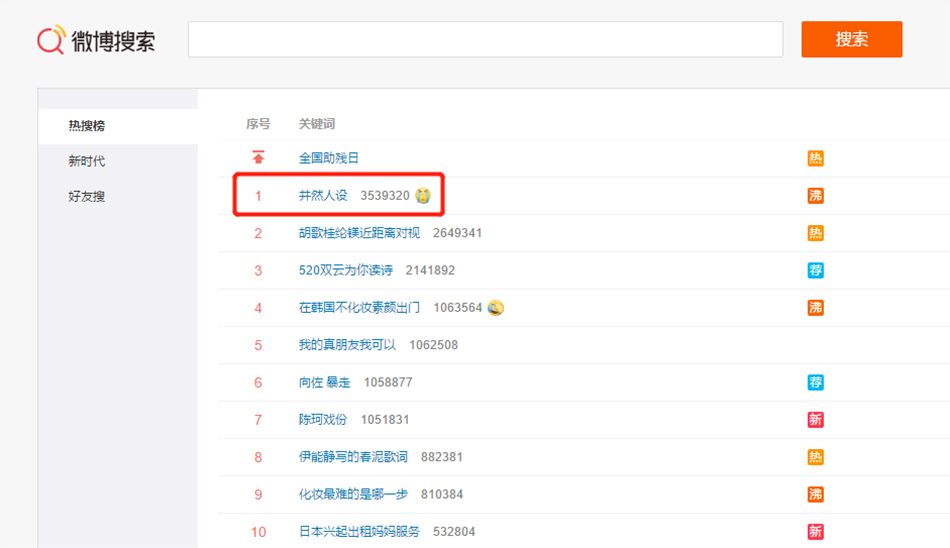Click the 沸 badge for 化妆最难的是哪一步
The image size is (950, 548).
pyautogui.click(x=815, y=494)
